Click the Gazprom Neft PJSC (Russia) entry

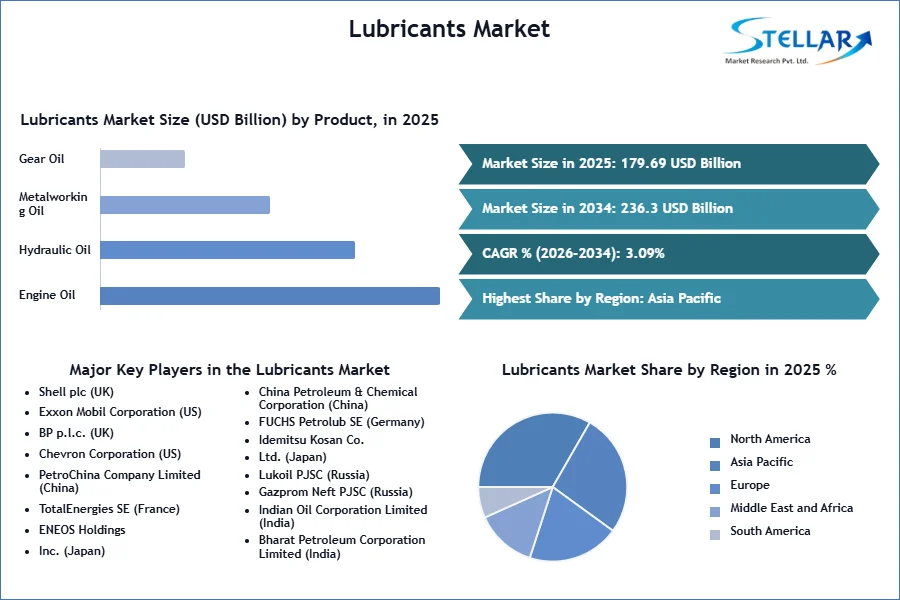pos(335,492)
